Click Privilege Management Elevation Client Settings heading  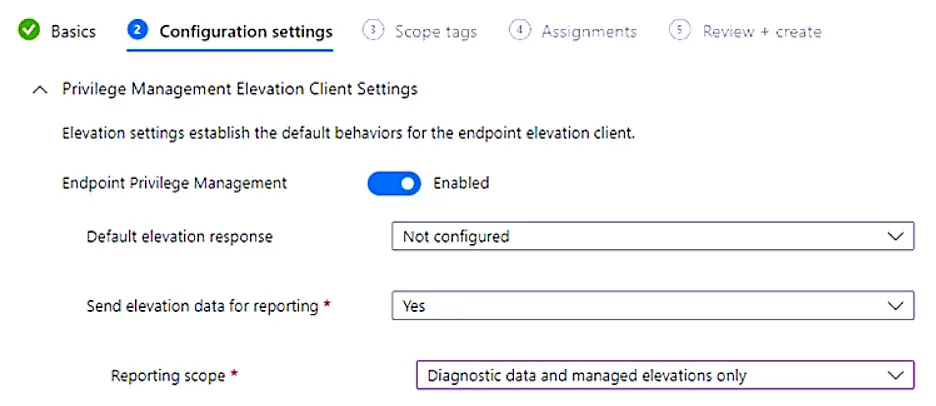(239, 90)
